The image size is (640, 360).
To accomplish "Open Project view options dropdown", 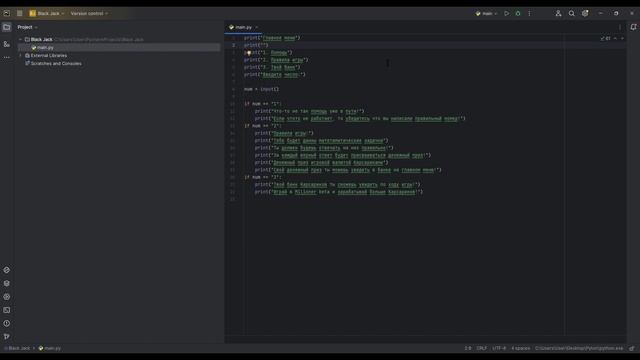I will (27, 27).
